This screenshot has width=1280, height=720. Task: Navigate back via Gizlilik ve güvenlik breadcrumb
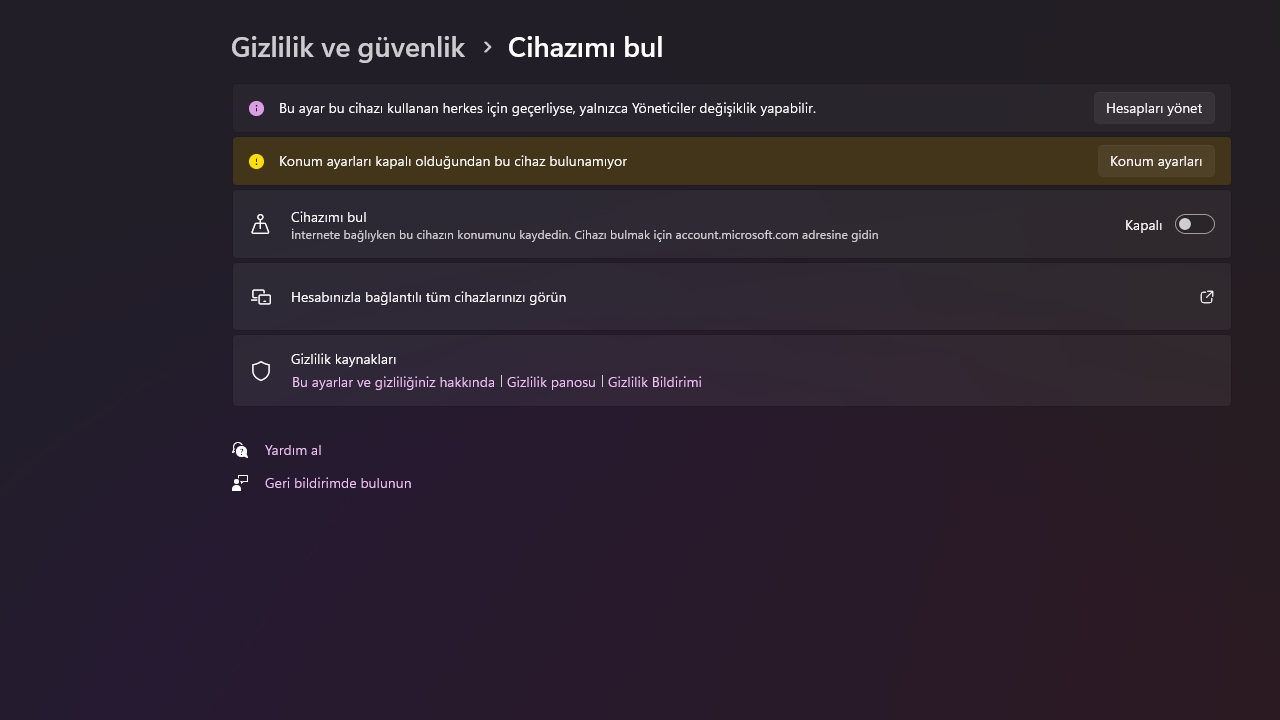348,47
